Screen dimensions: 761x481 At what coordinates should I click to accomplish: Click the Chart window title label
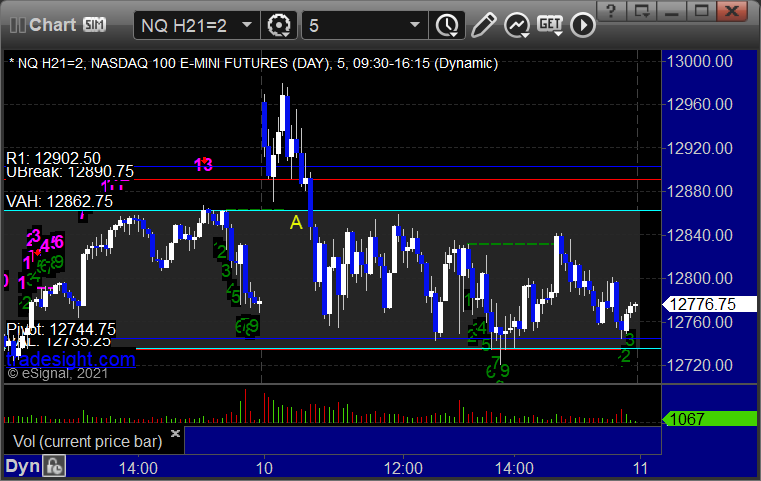pos(52,25)
